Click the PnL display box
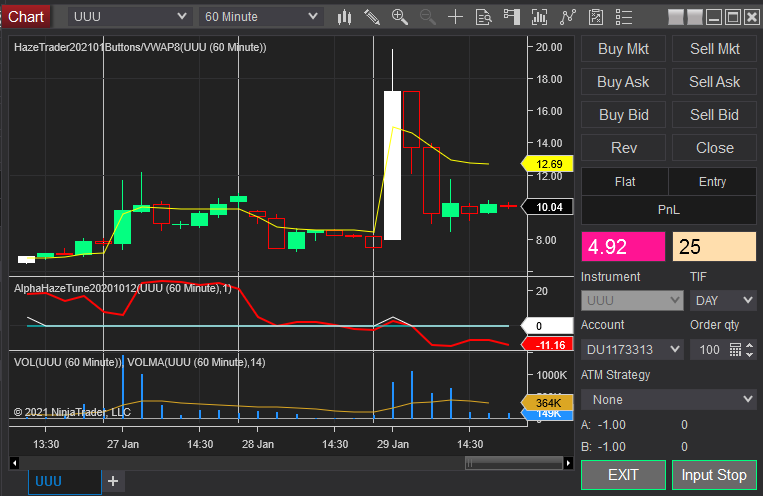The image size is (763, 496). pos(669,210)
